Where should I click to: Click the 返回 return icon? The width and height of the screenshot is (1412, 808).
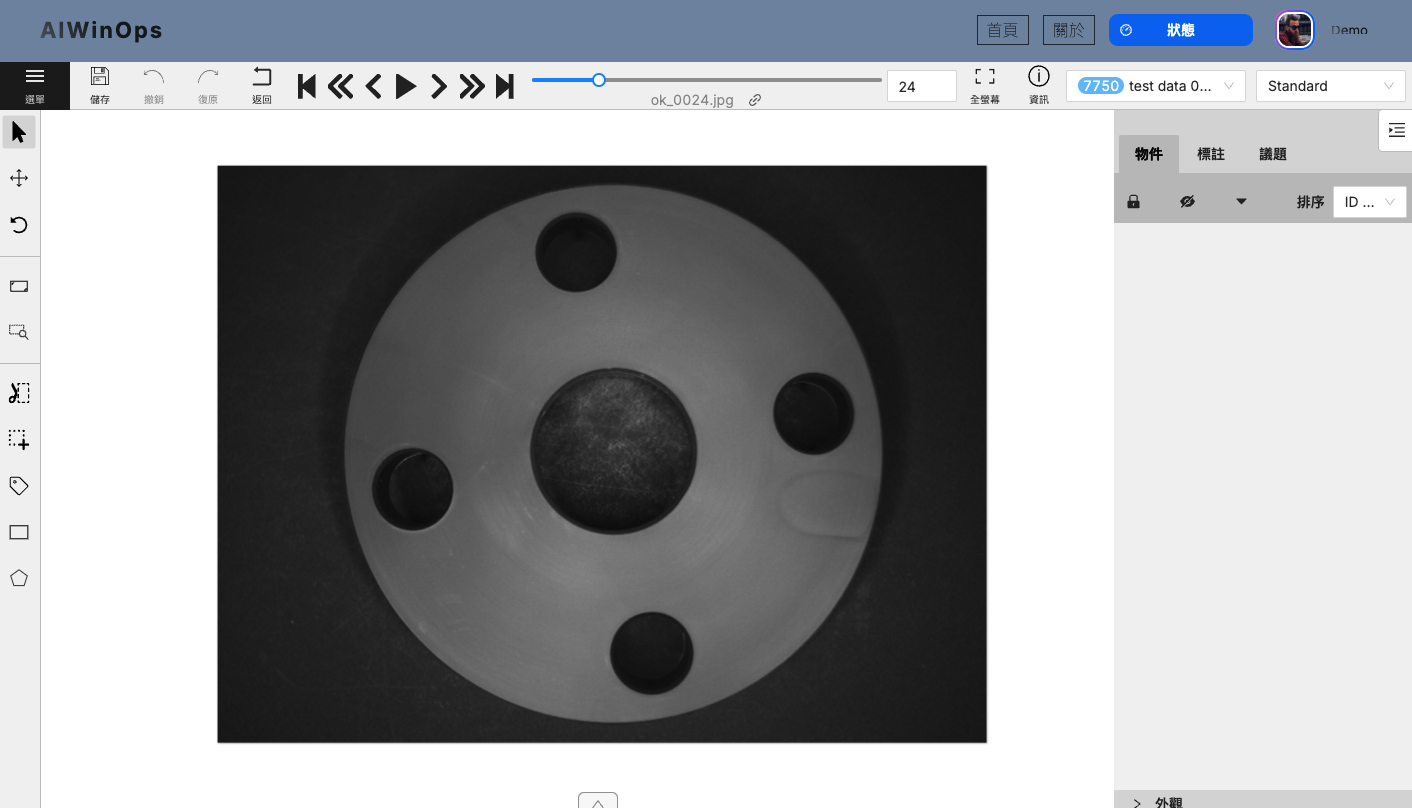[262, 85]
